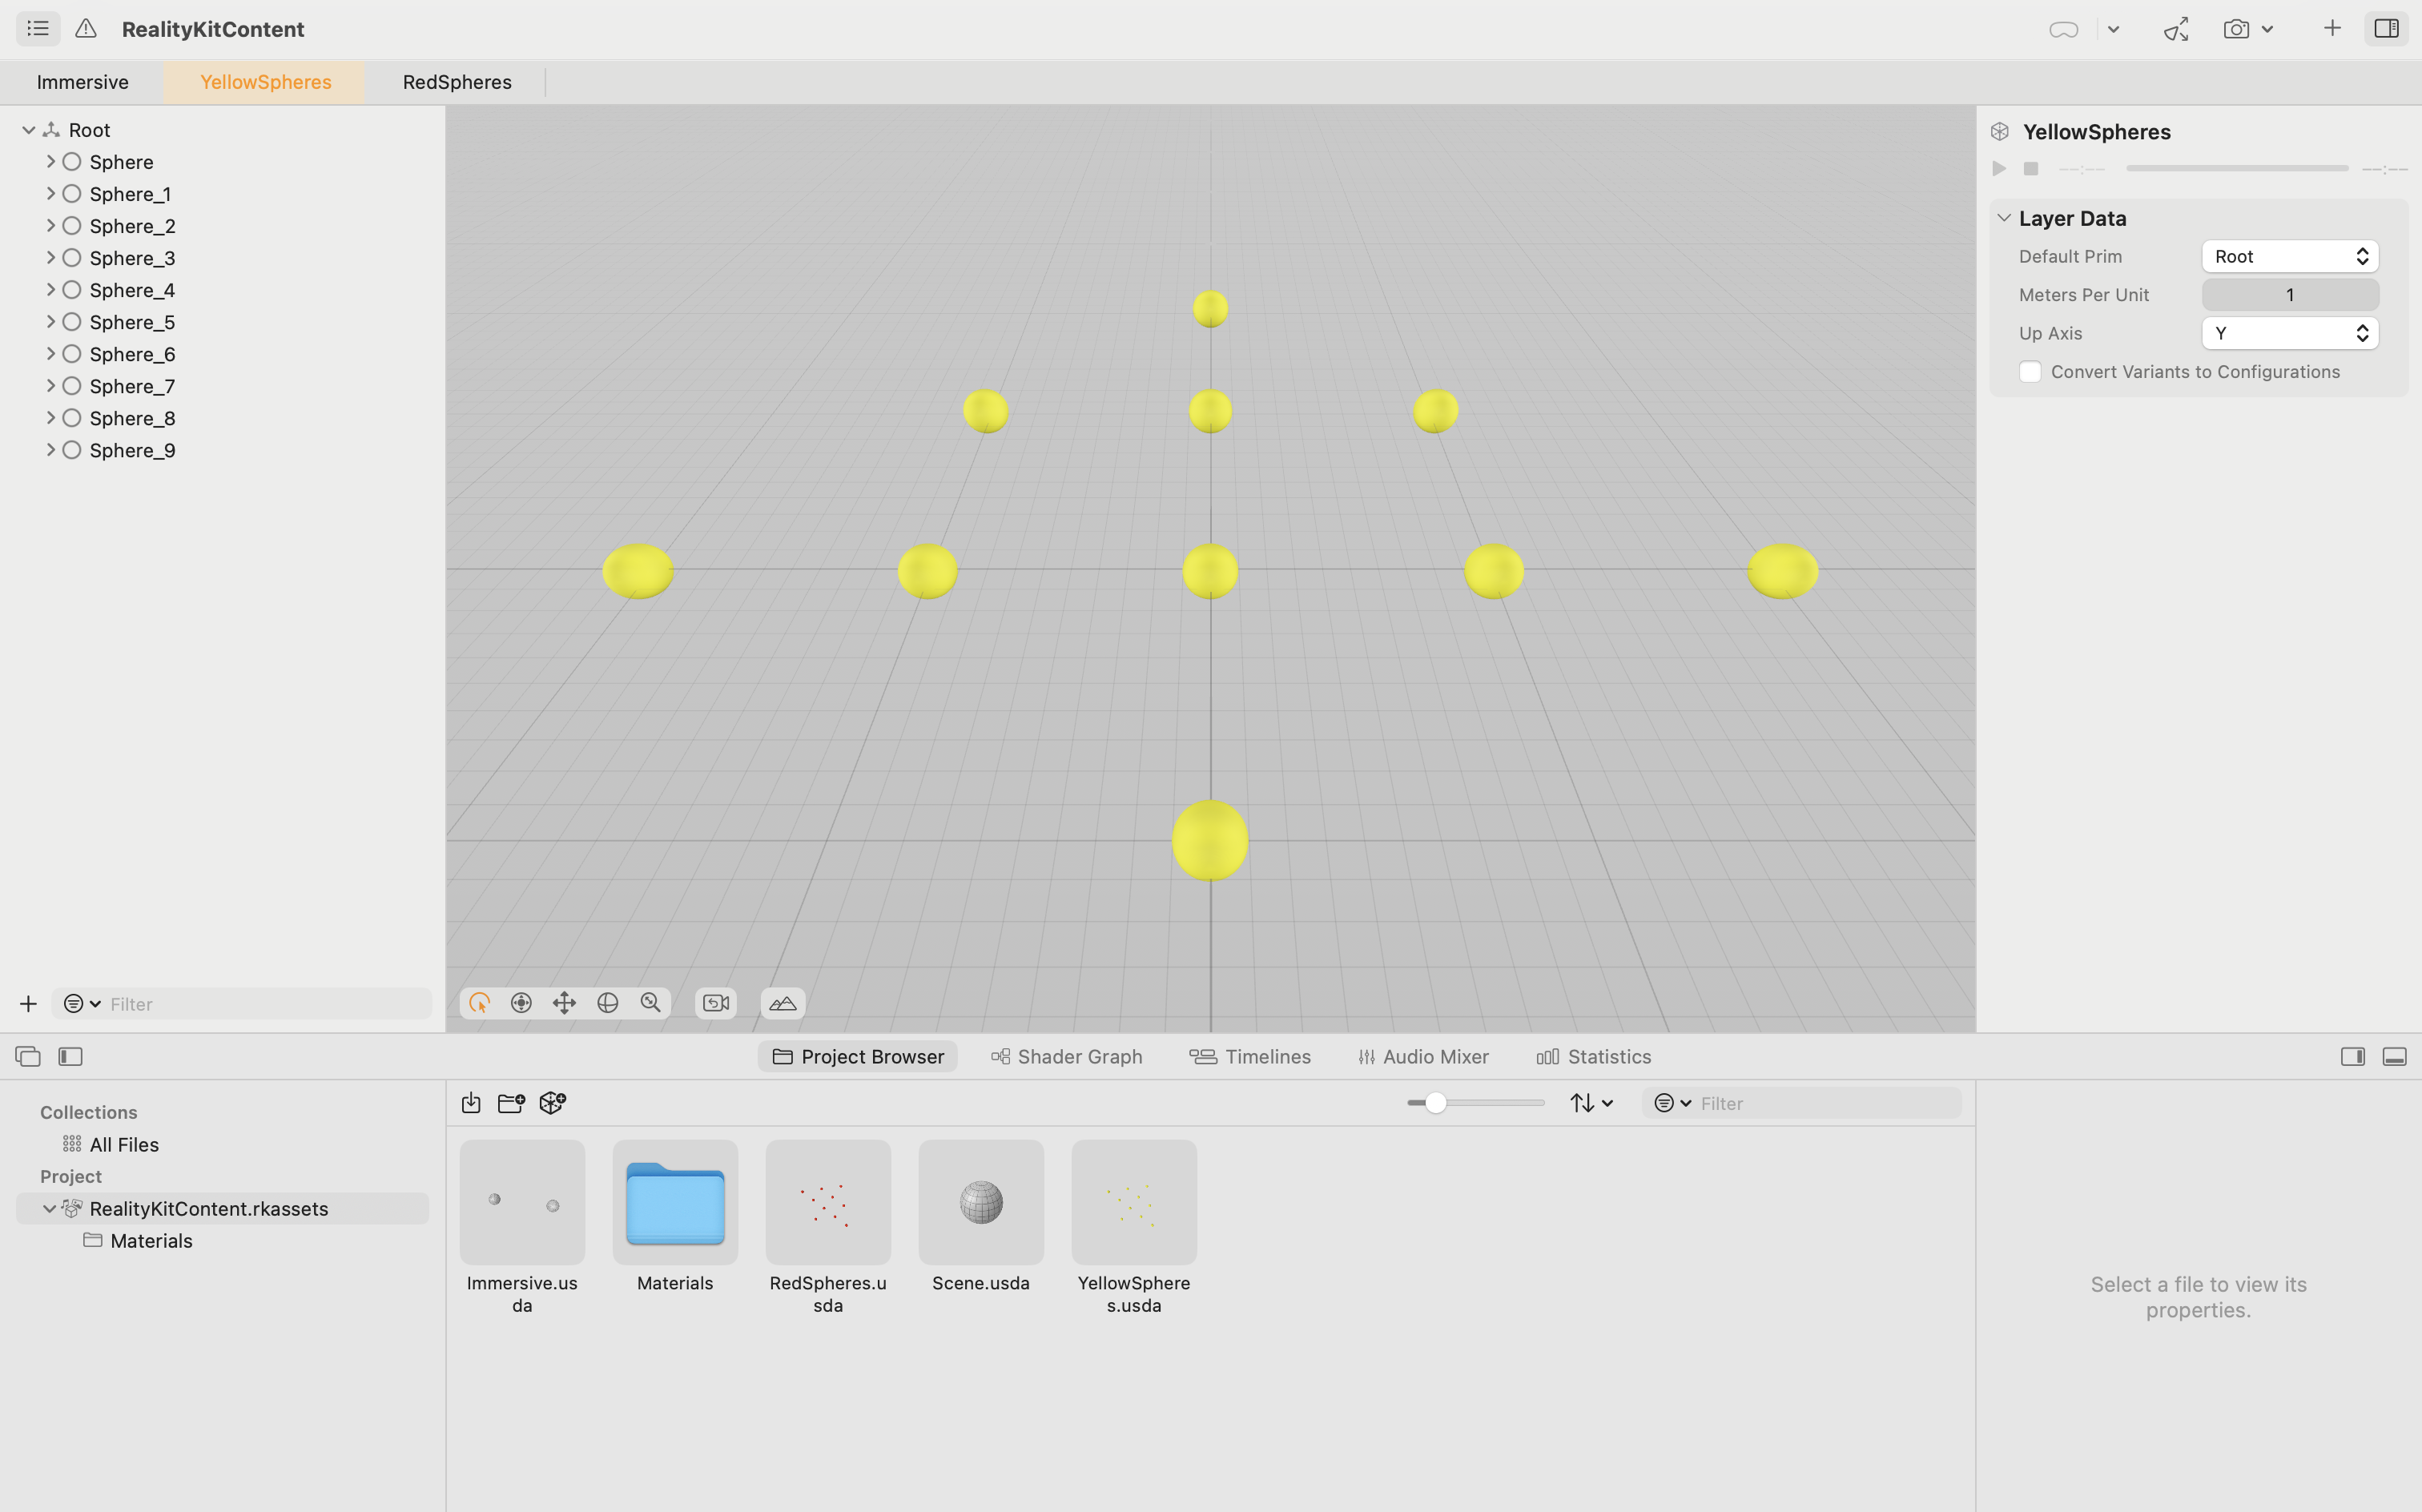This screenshot has height=1512, width=2422.
Task: Open the device picker chevron
Action: [2113, 30]
